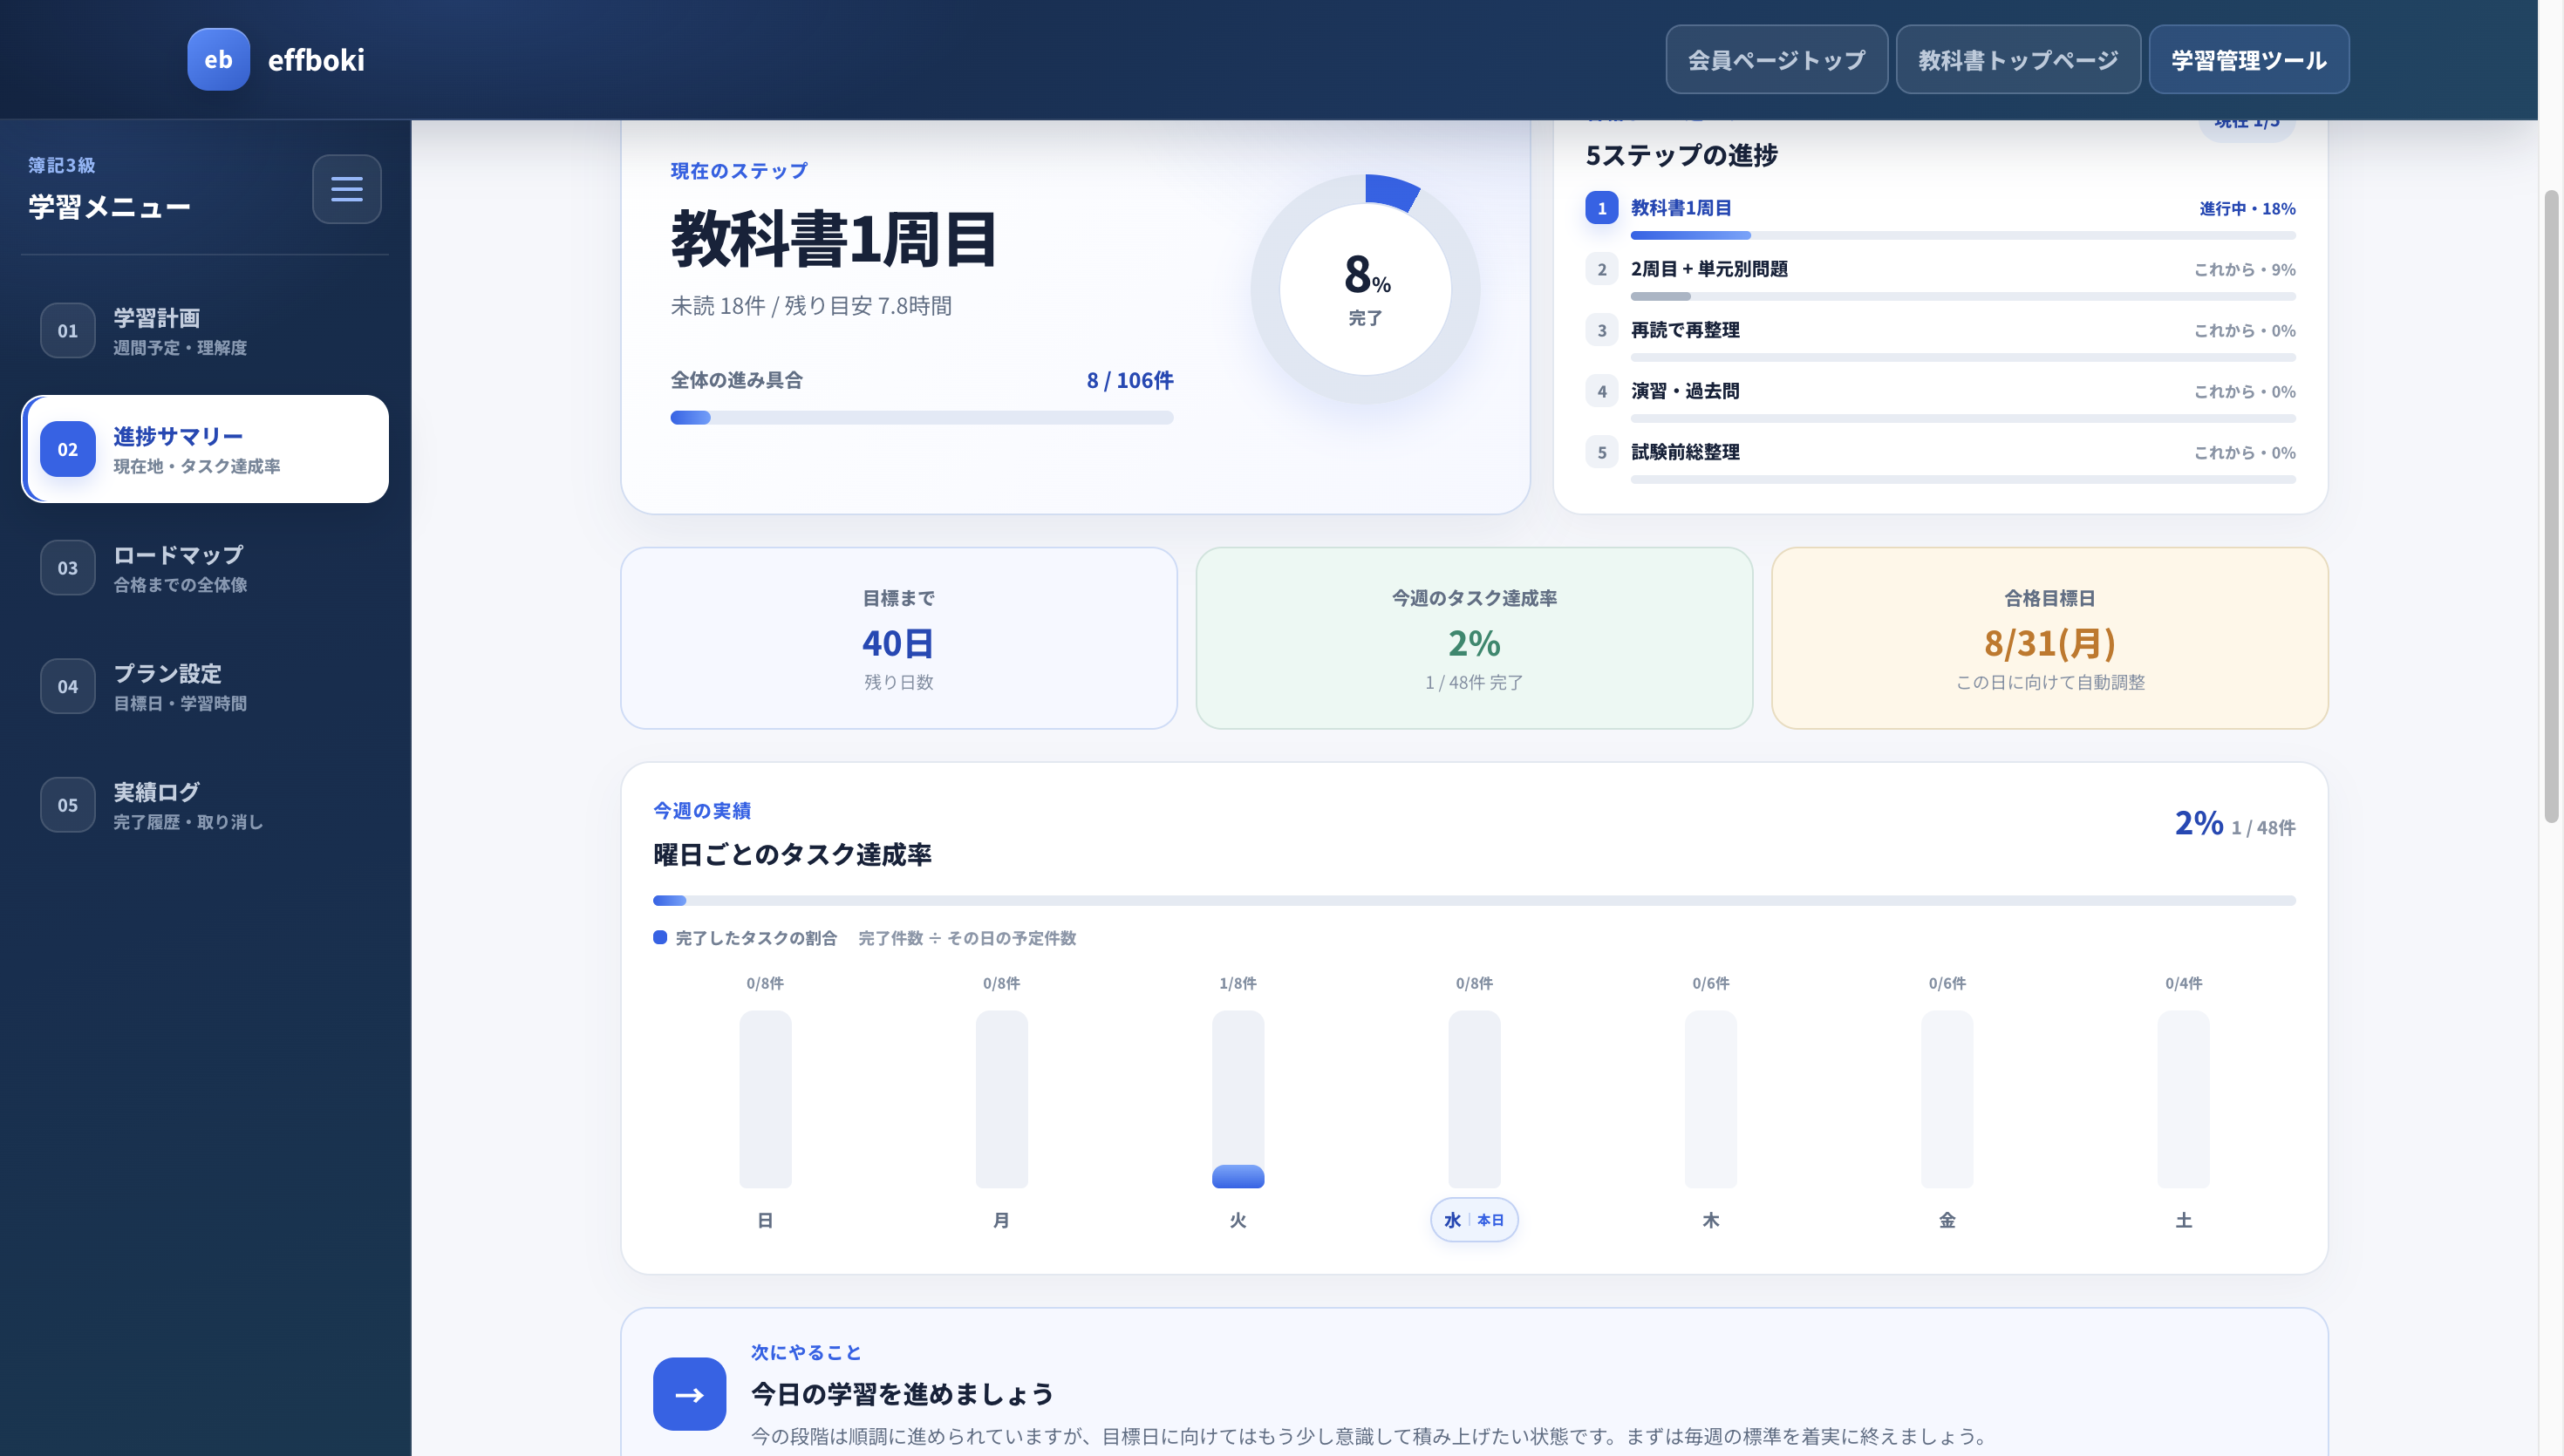
Task: Click the 土 bar showing 0/4件
Action: coord(2183,1099)
